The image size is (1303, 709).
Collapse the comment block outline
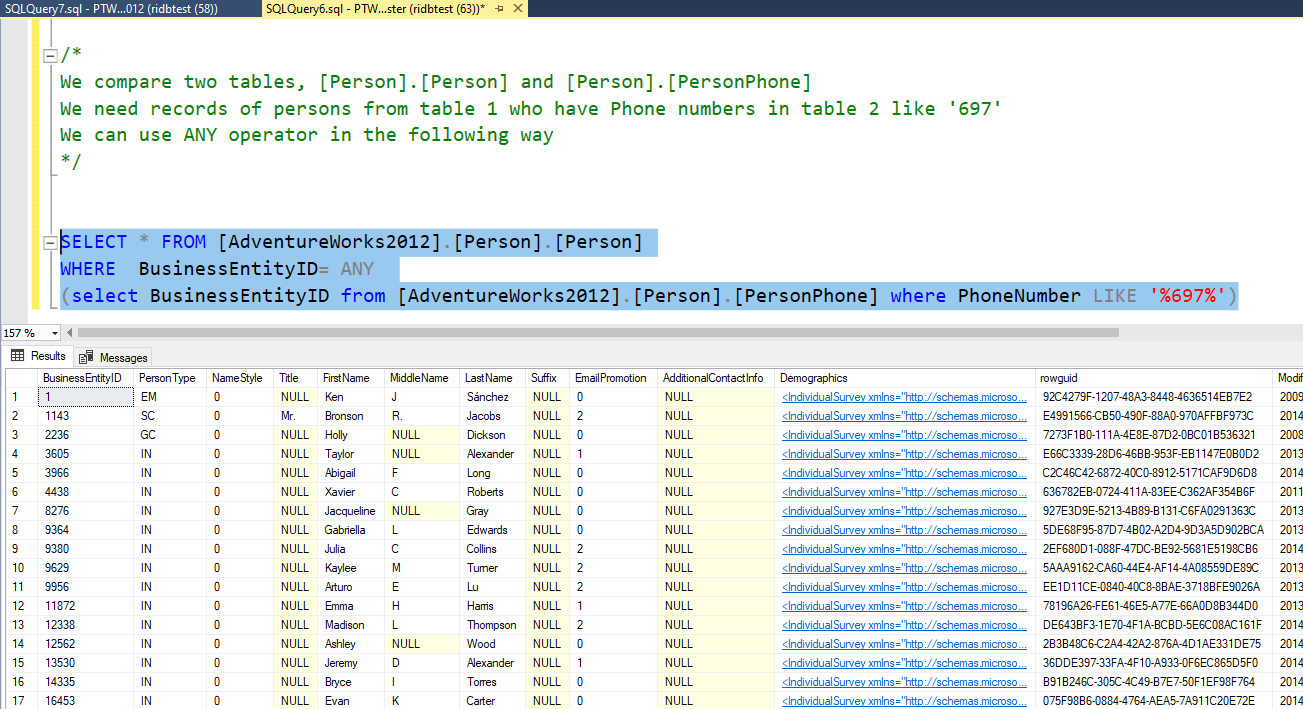tap(50, 56)
